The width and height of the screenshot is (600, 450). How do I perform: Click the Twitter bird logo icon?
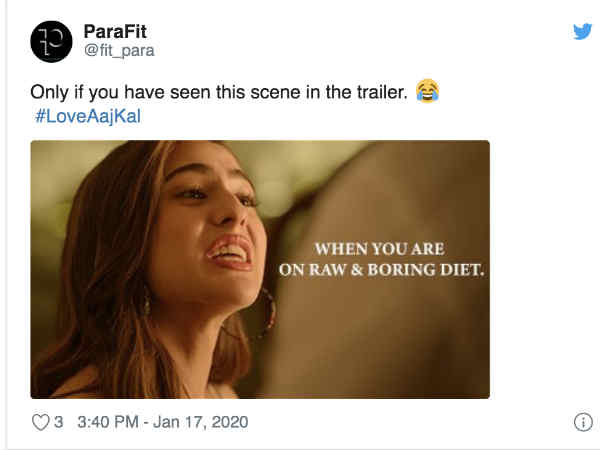[582, 31]
